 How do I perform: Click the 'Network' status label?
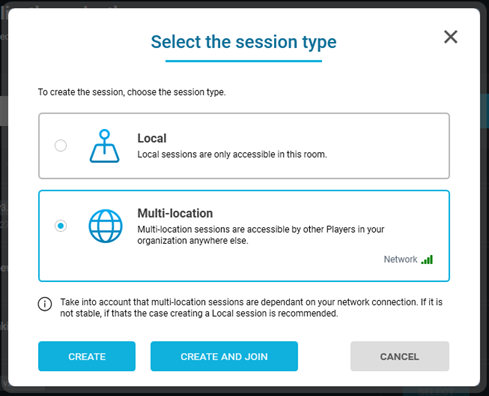coord(400,259)
